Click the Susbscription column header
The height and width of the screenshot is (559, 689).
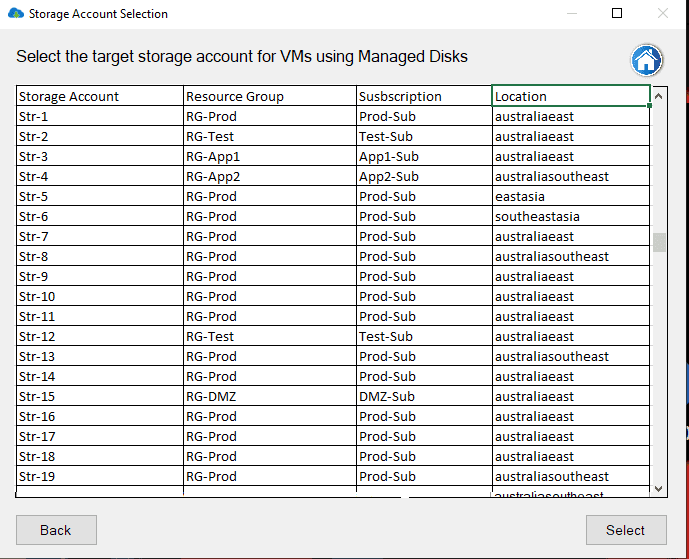pos(424,96)
